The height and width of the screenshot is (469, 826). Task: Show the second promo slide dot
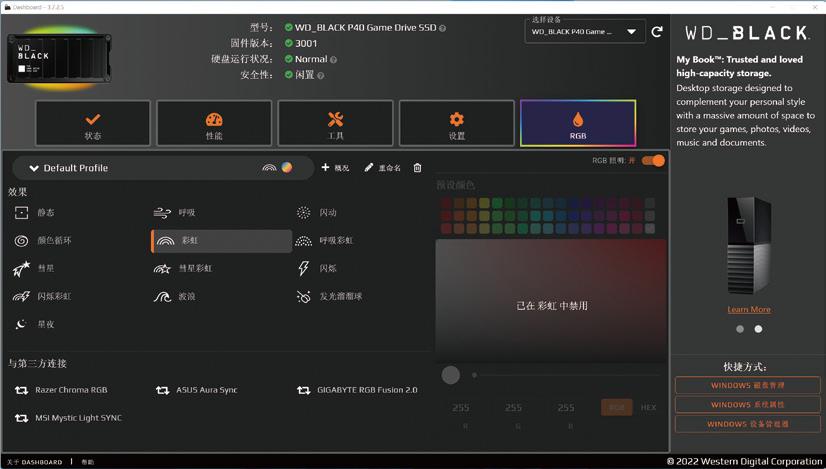click(758, 329)
